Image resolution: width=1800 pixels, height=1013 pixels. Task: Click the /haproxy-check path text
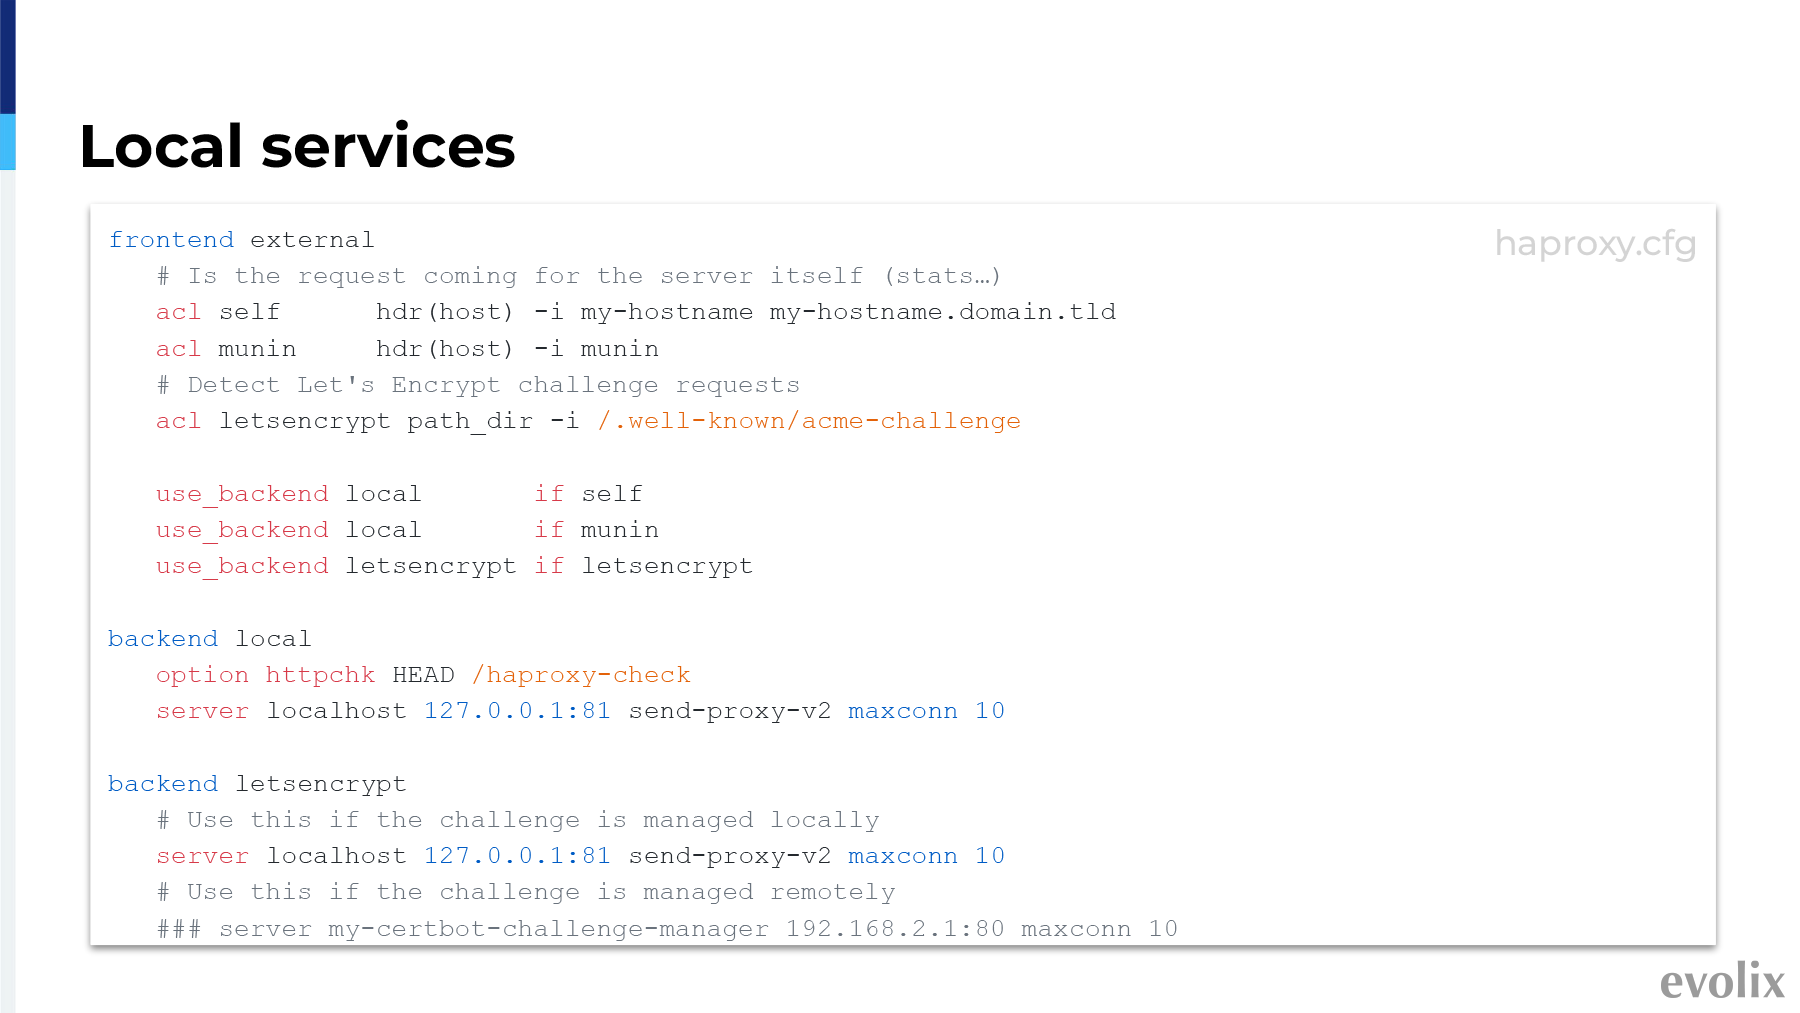581,675
